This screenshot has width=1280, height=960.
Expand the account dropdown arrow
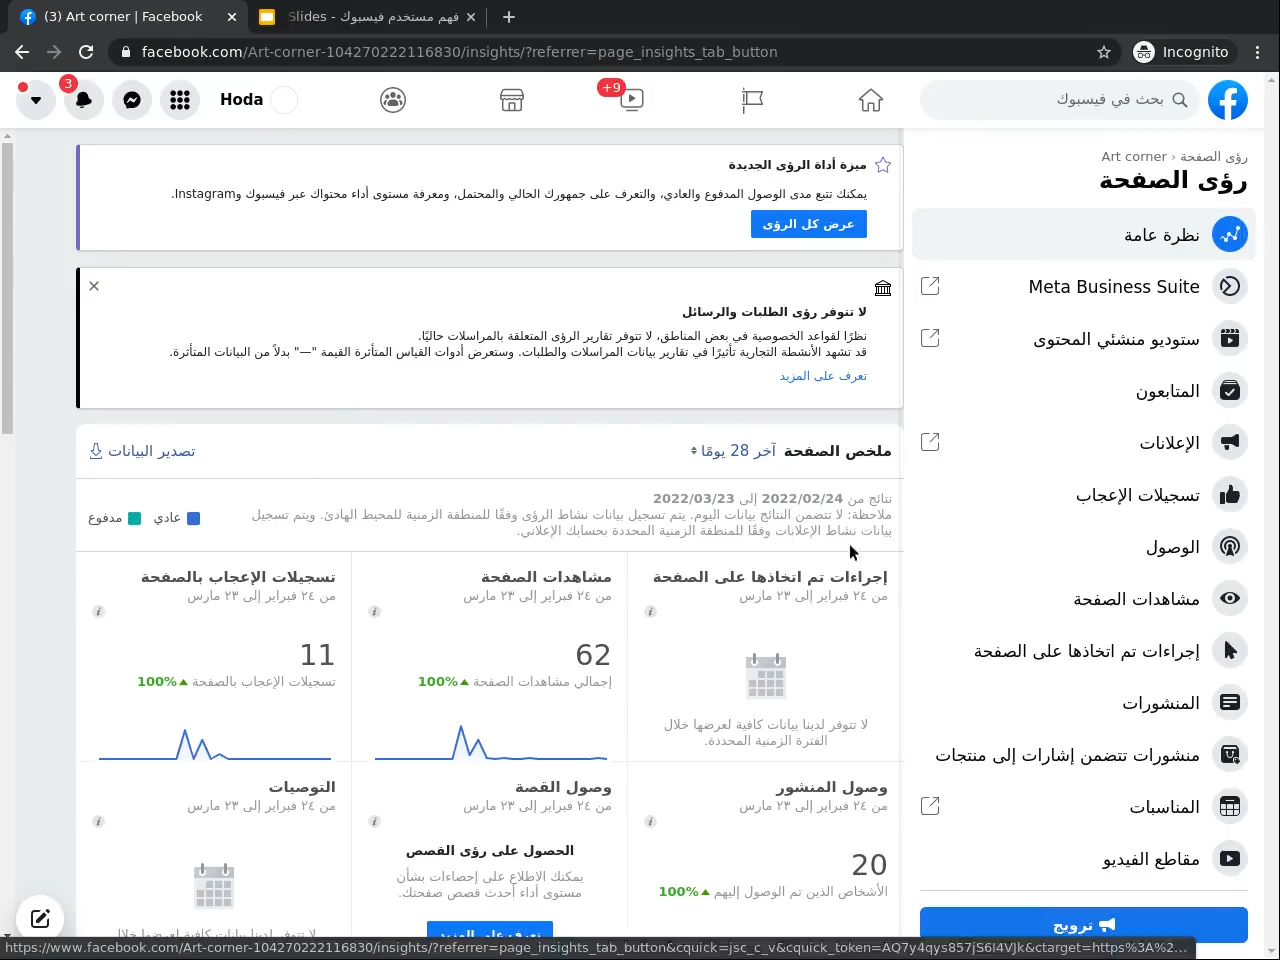36,100
